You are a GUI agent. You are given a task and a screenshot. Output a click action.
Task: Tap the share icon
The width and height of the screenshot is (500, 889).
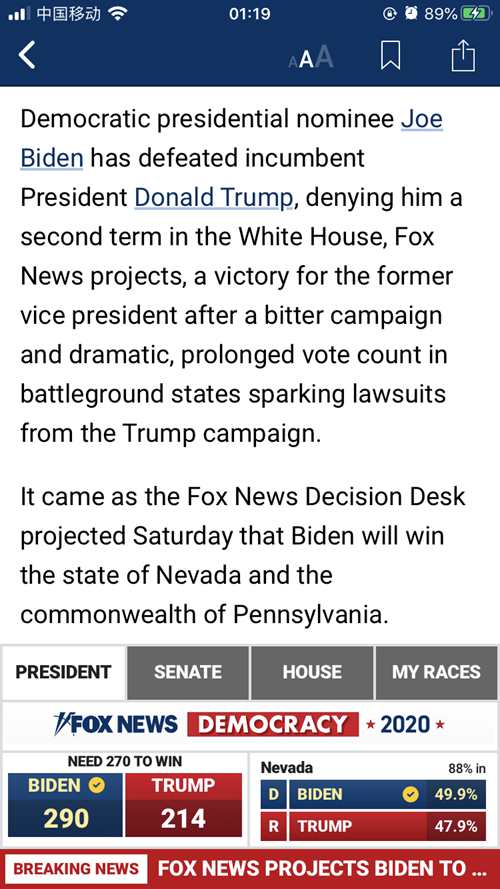463,55
